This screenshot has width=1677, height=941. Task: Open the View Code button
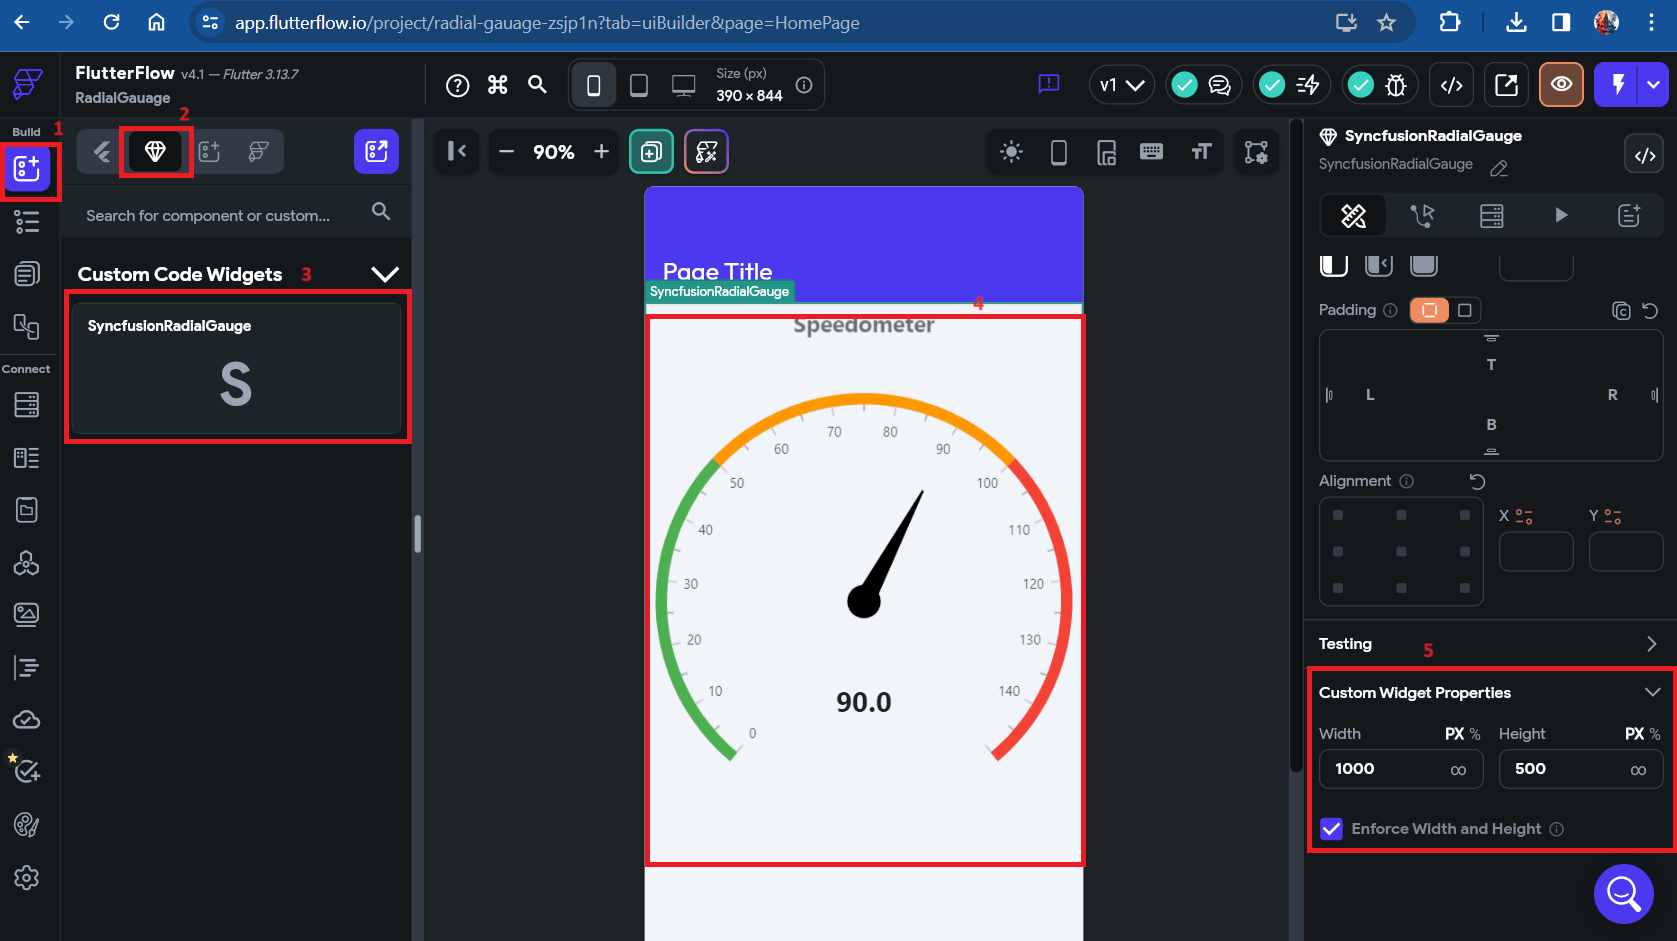click(1452, 85)
